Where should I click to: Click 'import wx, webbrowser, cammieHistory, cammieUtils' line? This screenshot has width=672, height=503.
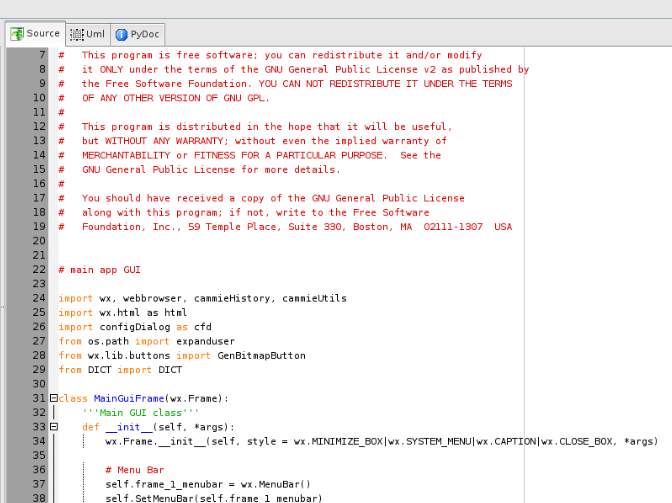(x=203, y=298)
